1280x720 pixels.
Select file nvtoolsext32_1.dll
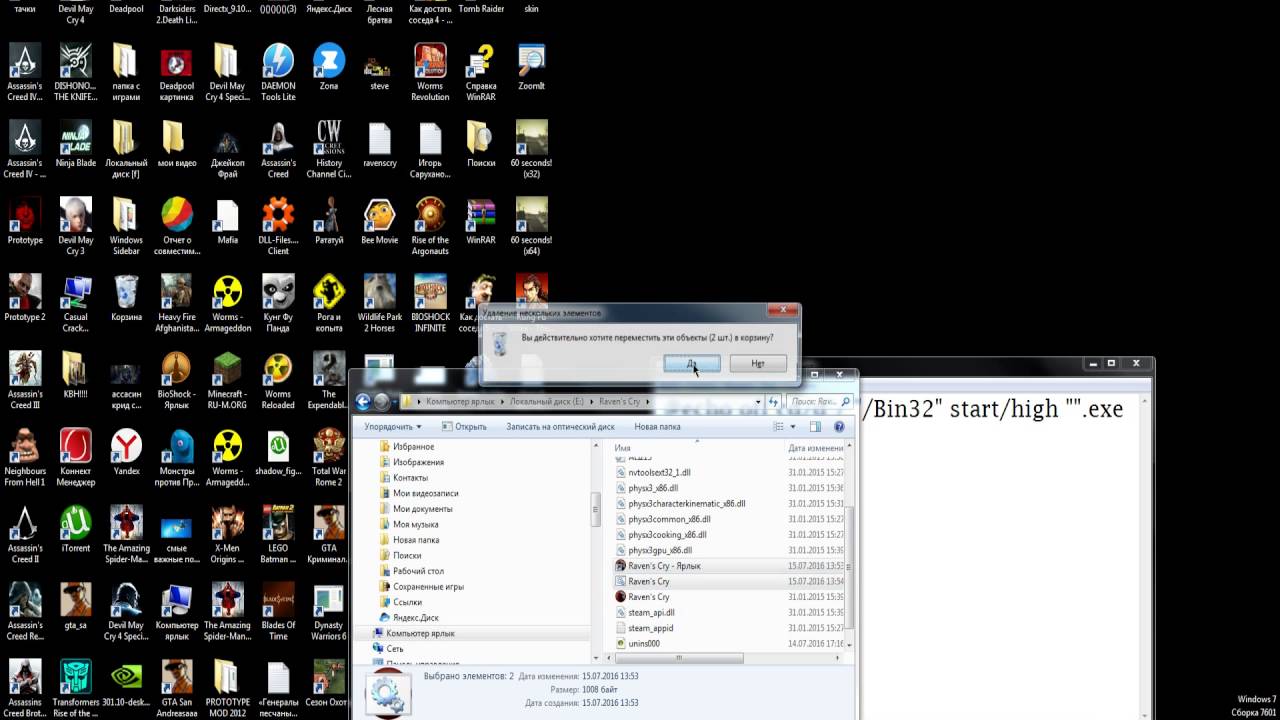[659, 472]
